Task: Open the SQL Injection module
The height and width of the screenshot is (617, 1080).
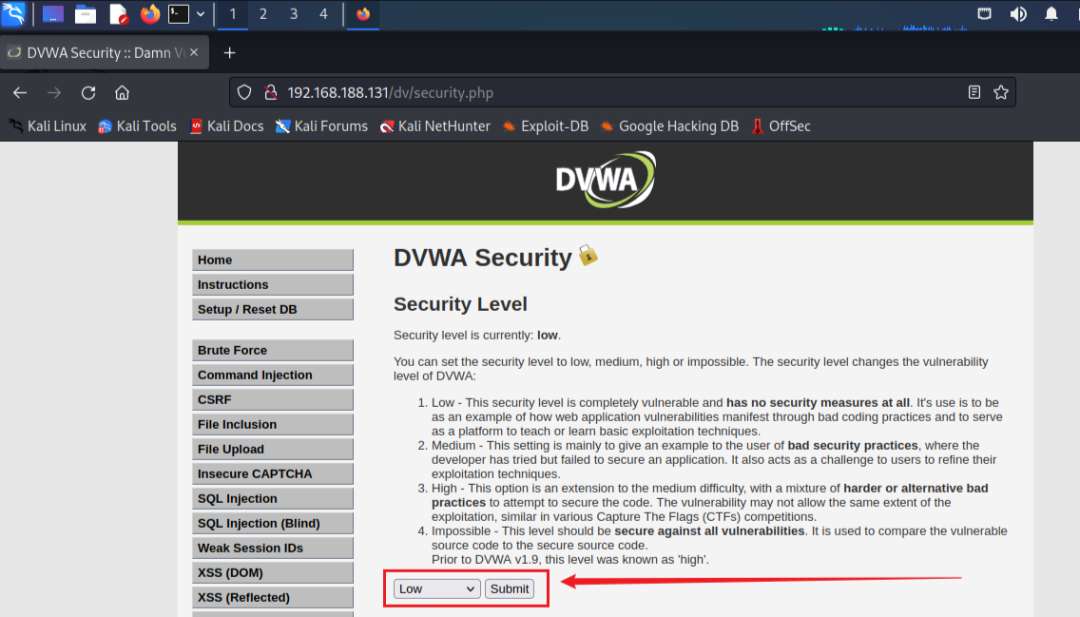Action: 273,499
